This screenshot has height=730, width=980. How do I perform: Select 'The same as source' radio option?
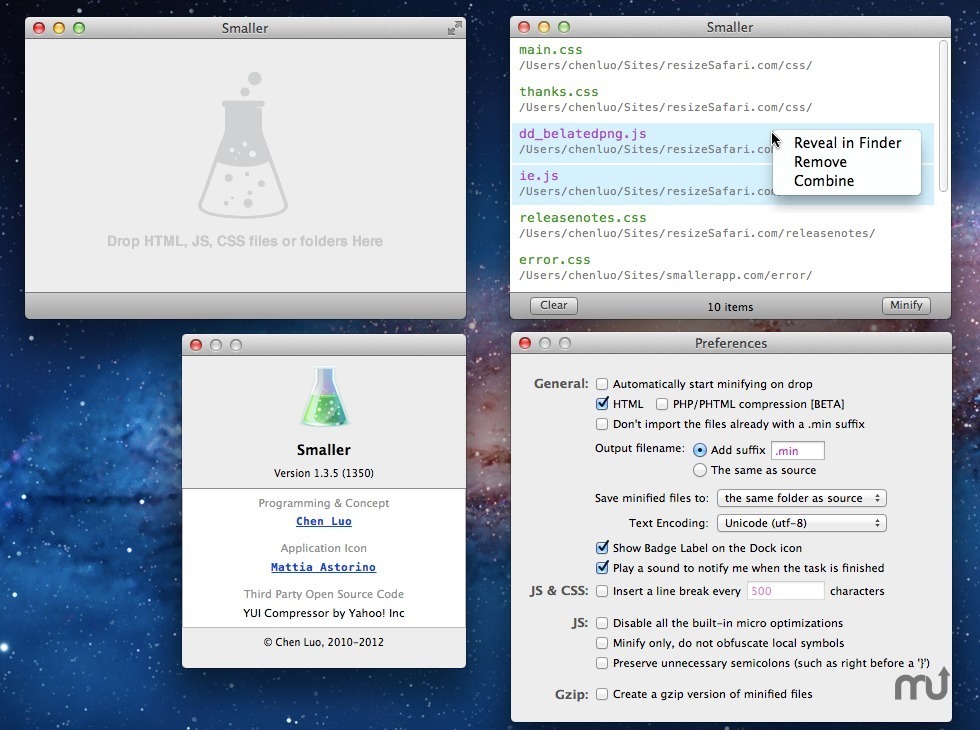pyautogui.click(x=700, y=470)
